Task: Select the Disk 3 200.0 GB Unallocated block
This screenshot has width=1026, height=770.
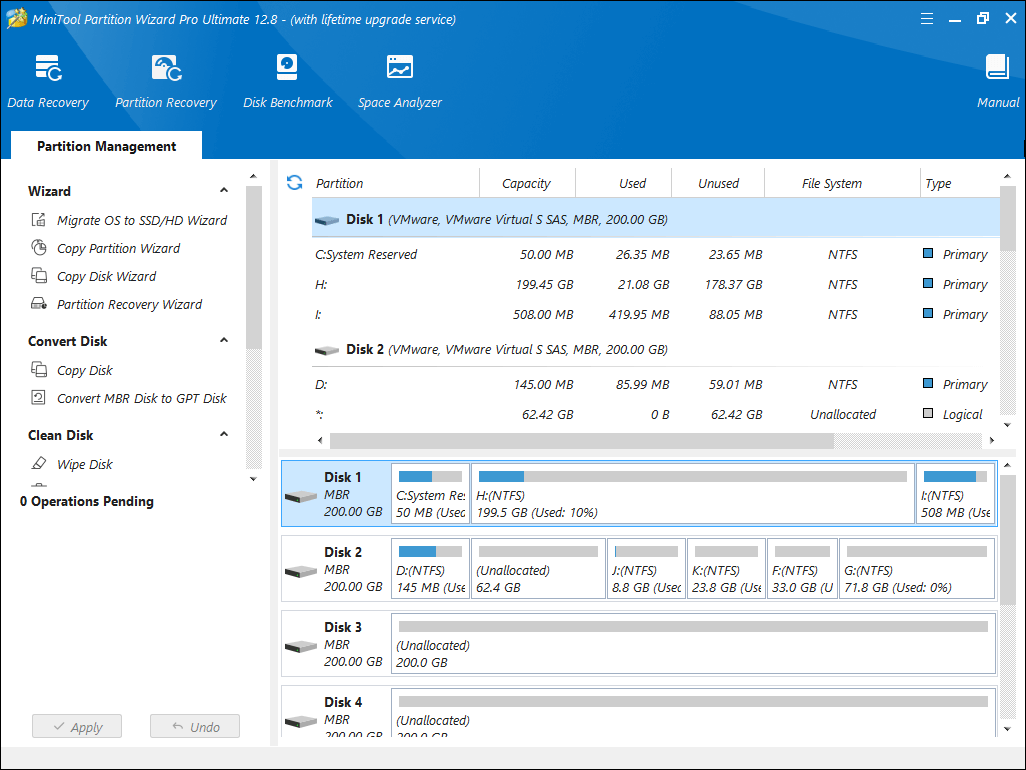Action: (694, 644)
